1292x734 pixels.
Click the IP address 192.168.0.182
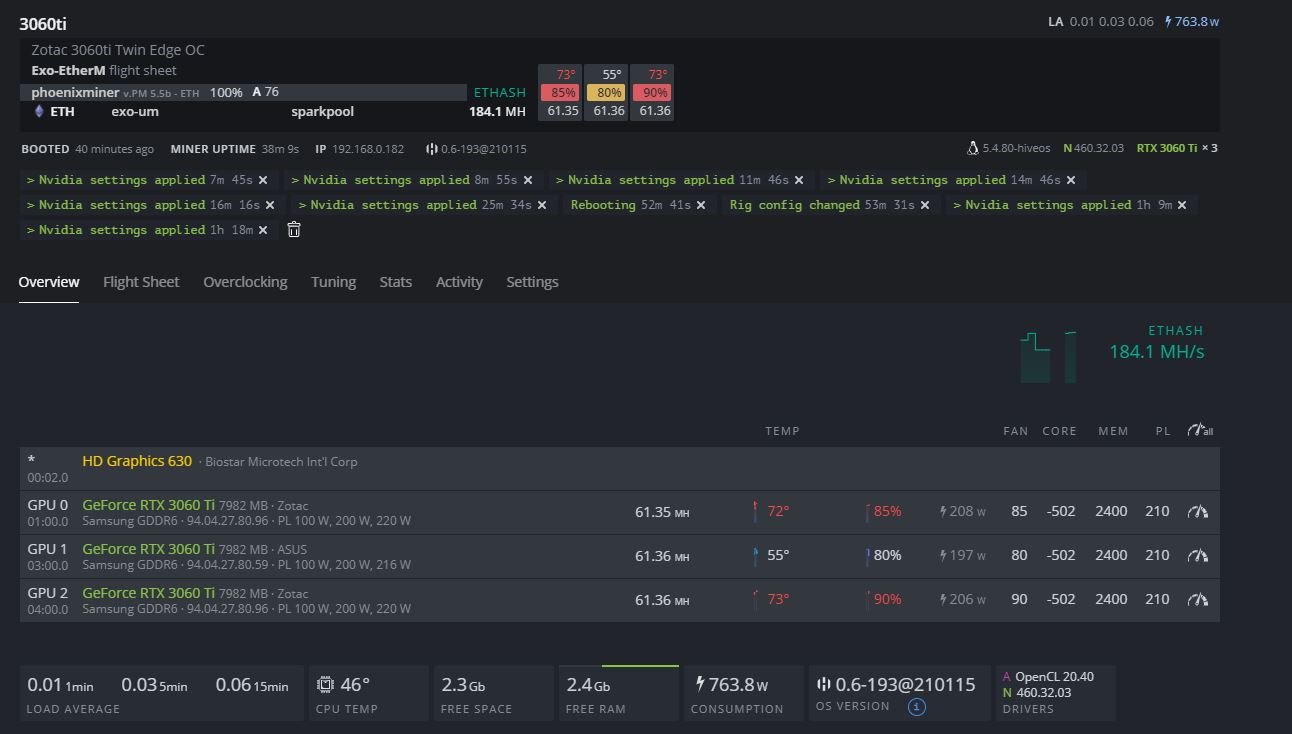tap(368, 149)
